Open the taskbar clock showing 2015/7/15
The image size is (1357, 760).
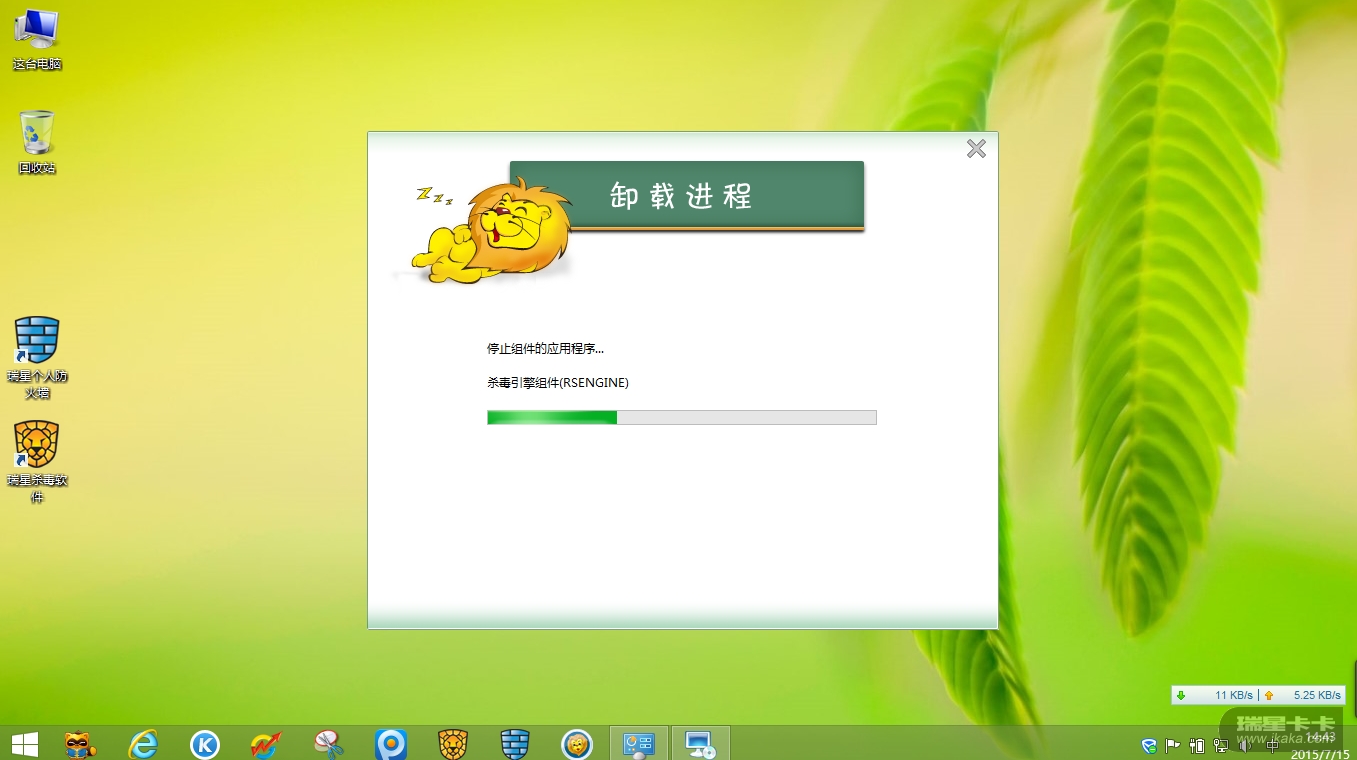tap(1318, 745)
